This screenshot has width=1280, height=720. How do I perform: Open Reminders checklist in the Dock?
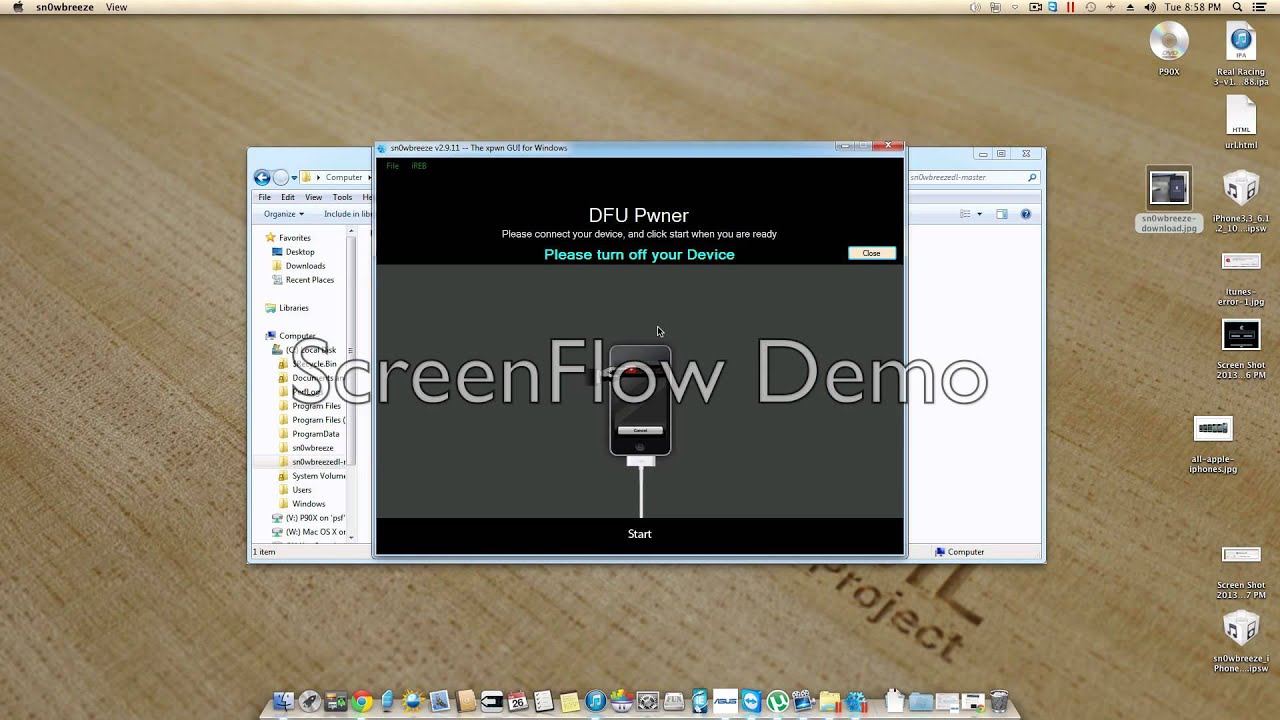[544, 701]
